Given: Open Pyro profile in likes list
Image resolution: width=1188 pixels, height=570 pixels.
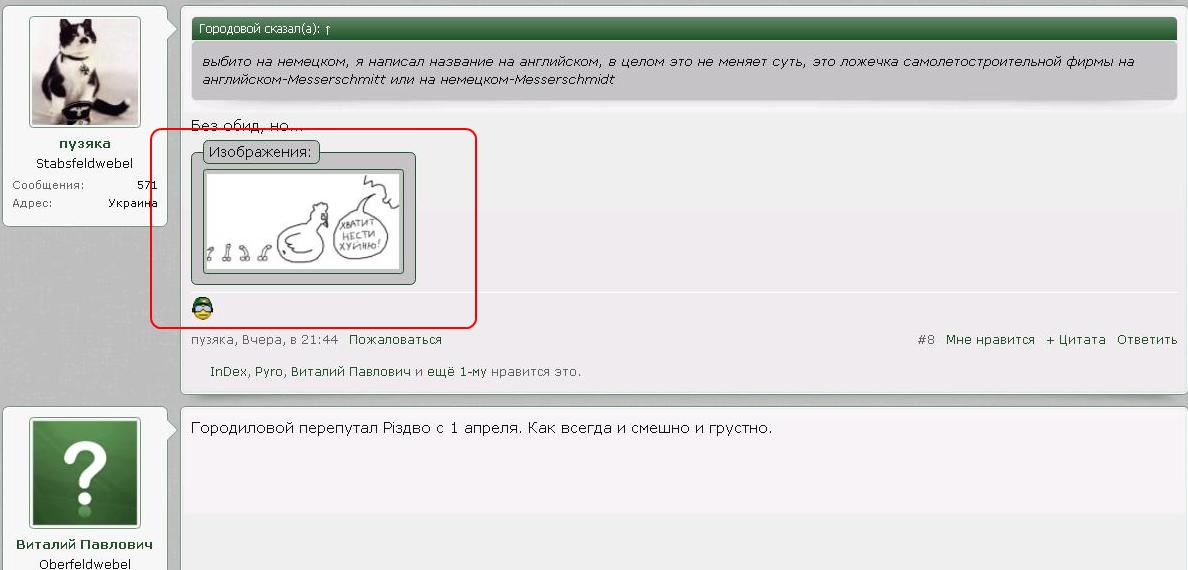Looking at the screenshot, I should 268,372.
